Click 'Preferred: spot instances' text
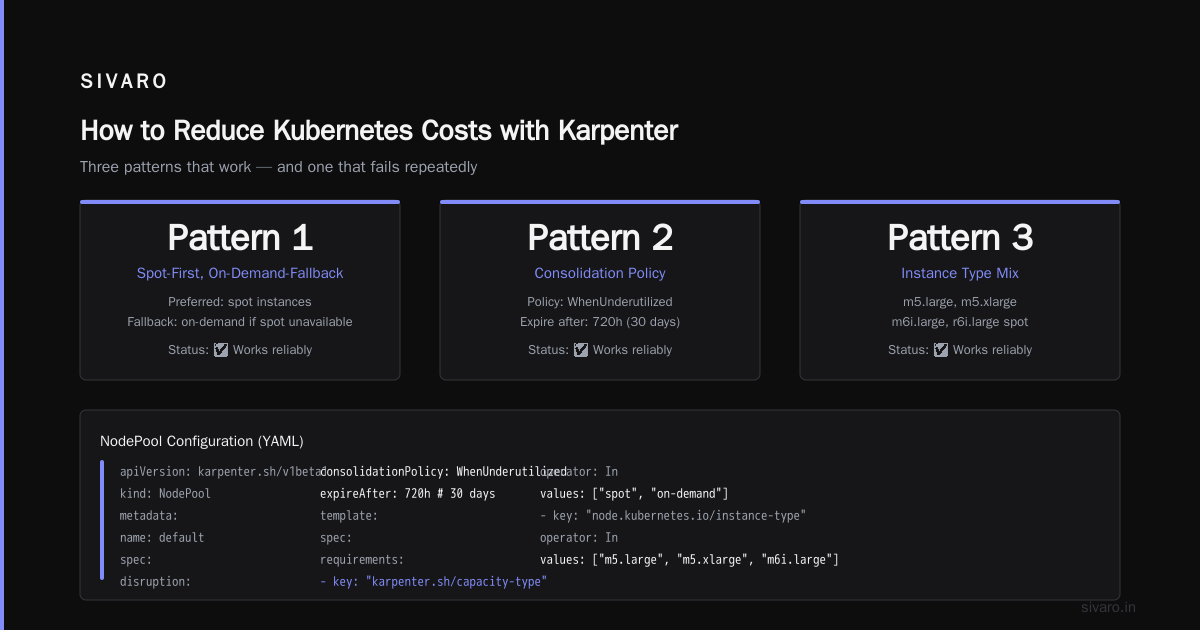This screenshot has height=630, width=1200. coord(240,302)
